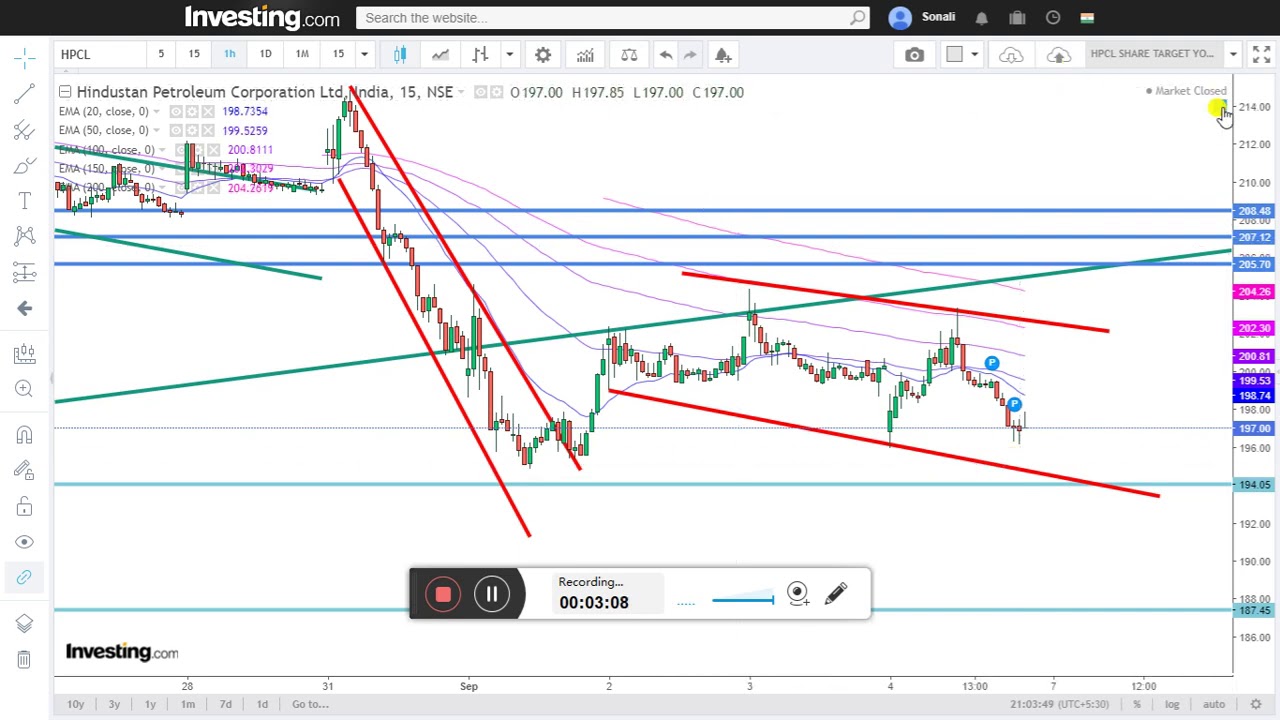The width and height of the screenshot is (1280, 720).
Task: Open HPCL SHARE TARGET layout dropdown
Action: coord(1233,54)
